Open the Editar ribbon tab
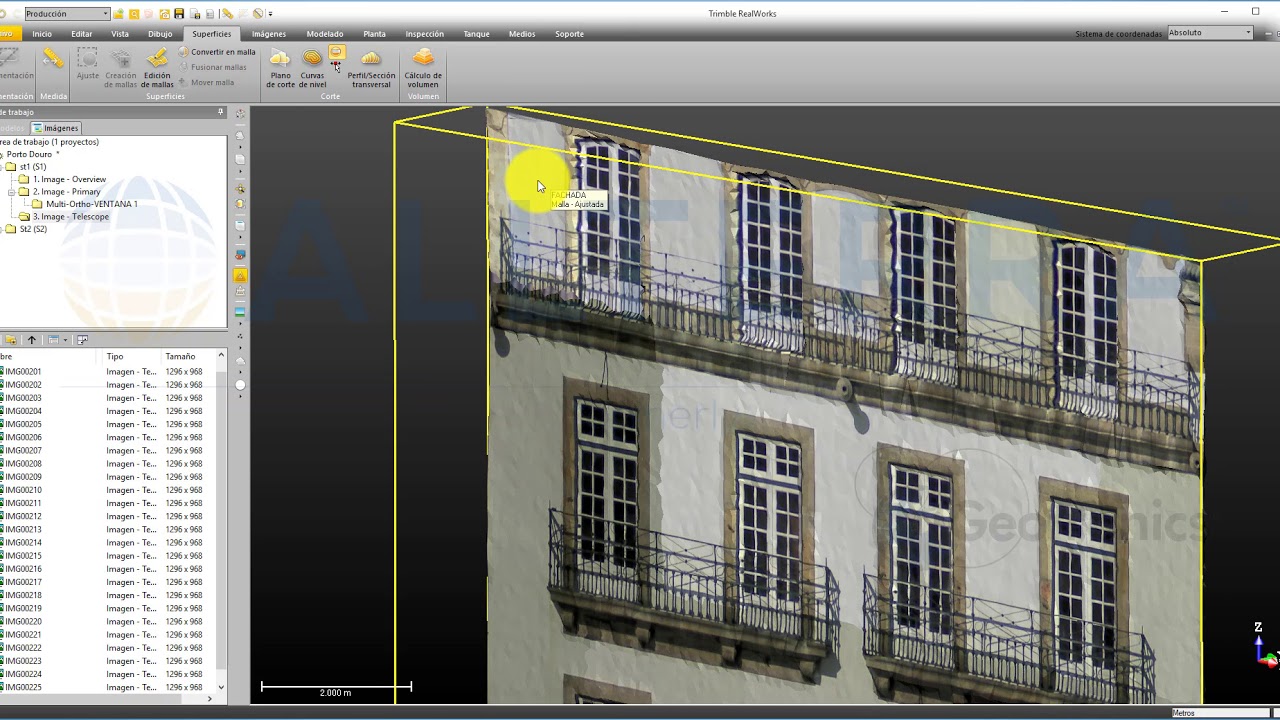This screenshot has height=720, width=1280. pyautogui.click(x=82, y=34)
